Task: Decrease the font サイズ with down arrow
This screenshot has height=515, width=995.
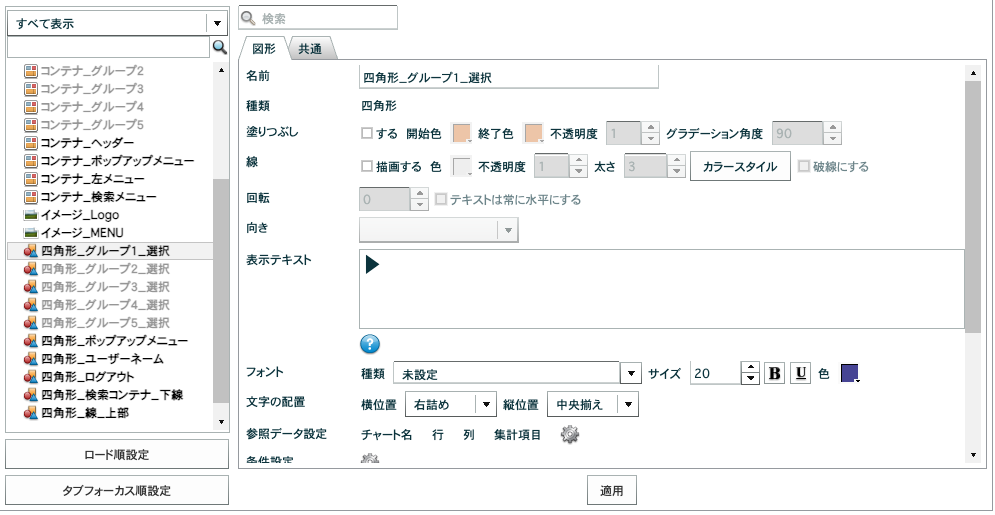Action: [x=751, y=379]
